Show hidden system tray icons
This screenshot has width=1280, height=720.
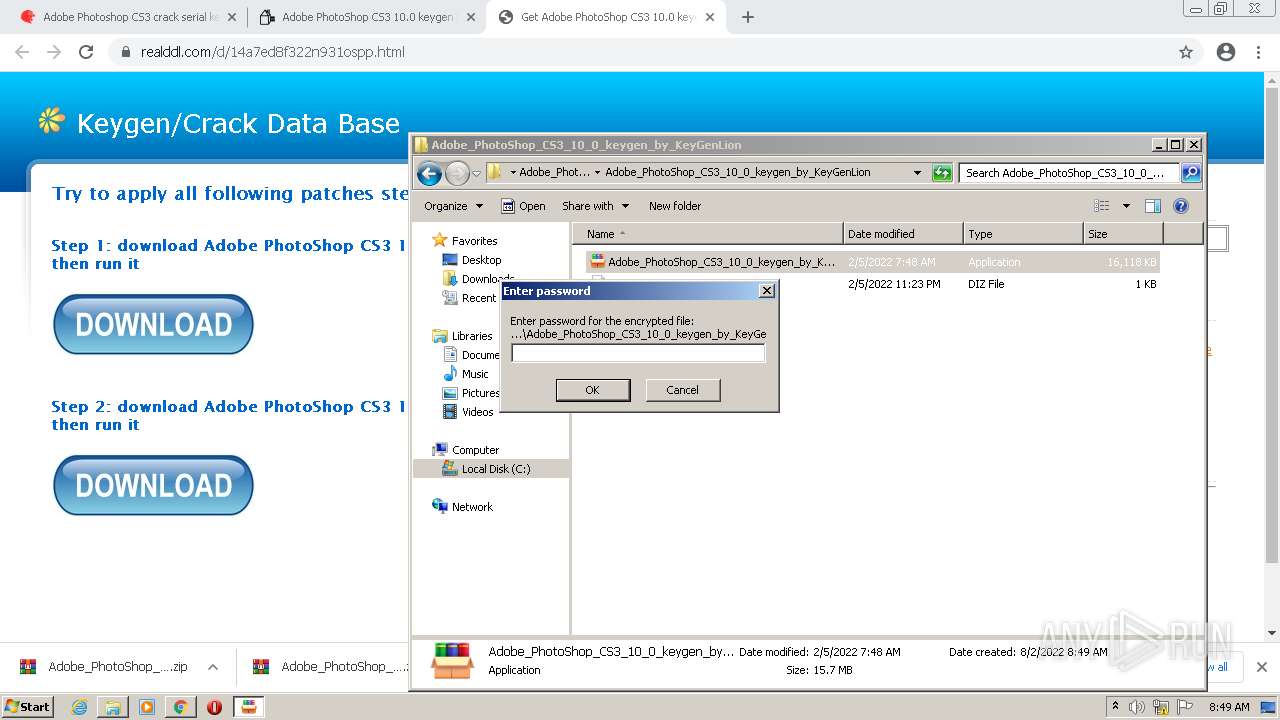coord(1115,707)
